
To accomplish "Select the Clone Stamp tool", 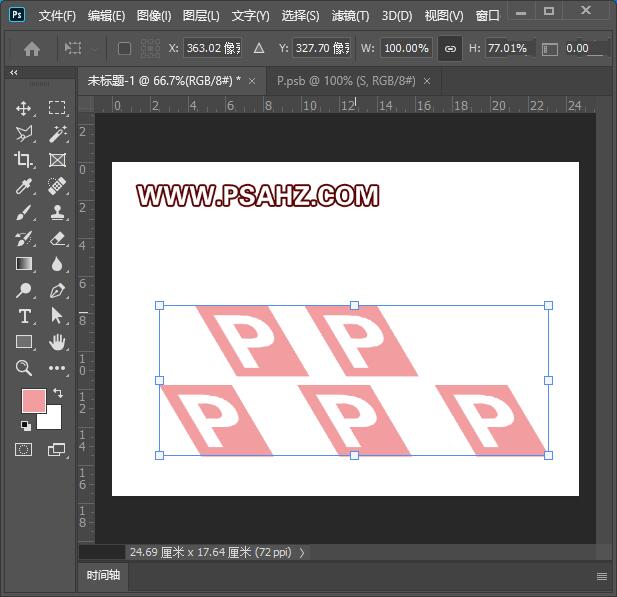I will (x=57, y=213).
